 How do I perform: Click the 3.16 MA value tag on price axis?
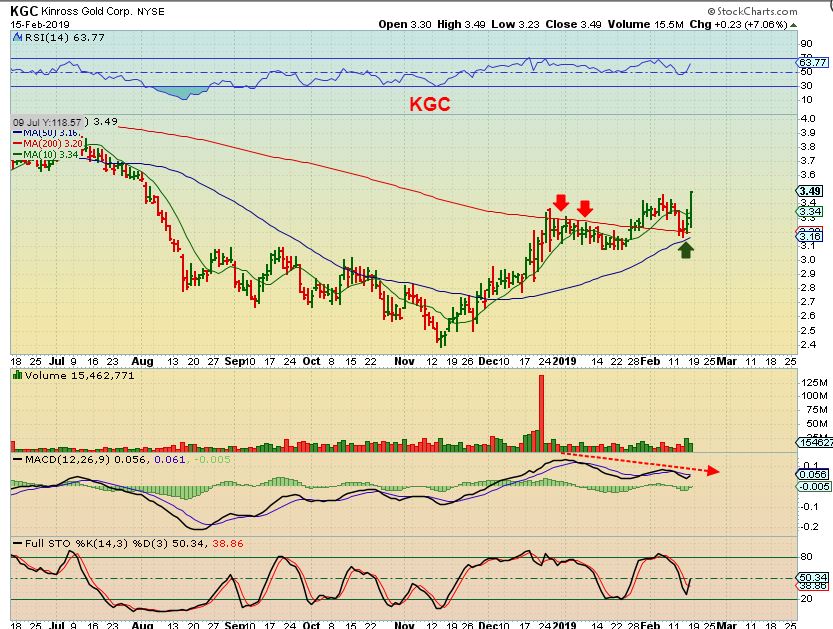tap(810, 236)
